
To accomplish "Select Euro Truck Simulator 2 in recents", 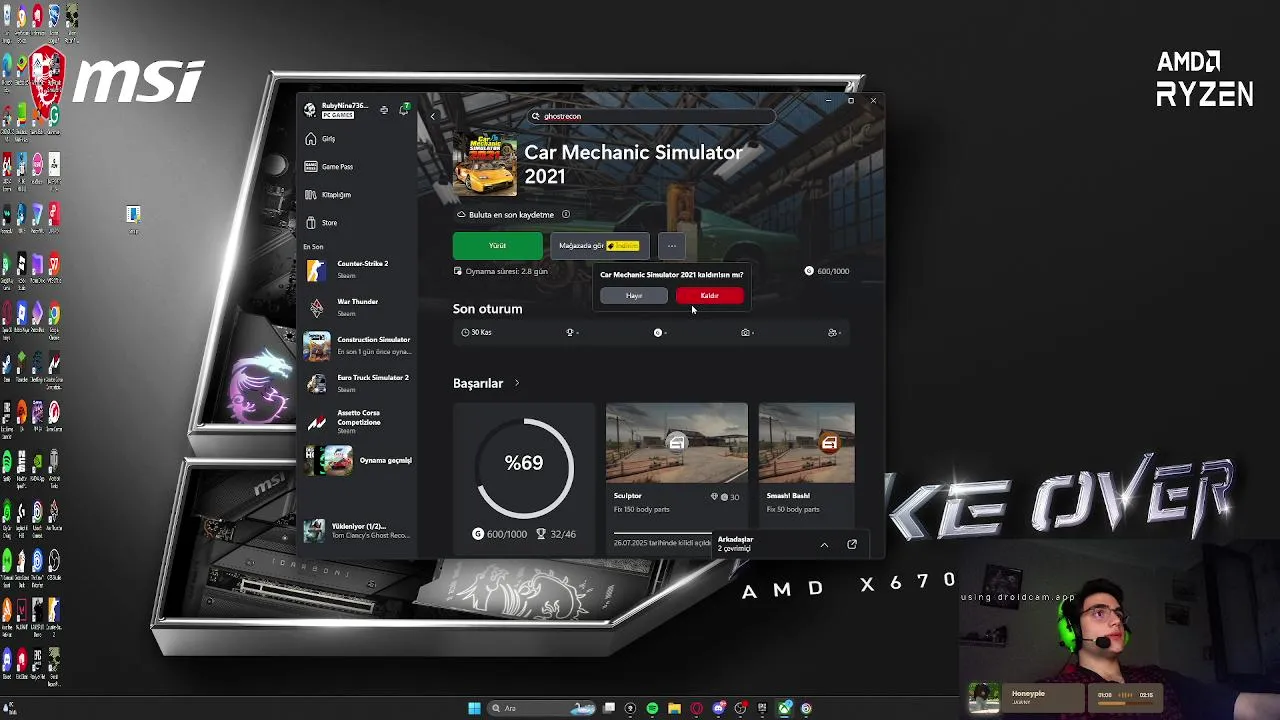I will click(358, 383).
